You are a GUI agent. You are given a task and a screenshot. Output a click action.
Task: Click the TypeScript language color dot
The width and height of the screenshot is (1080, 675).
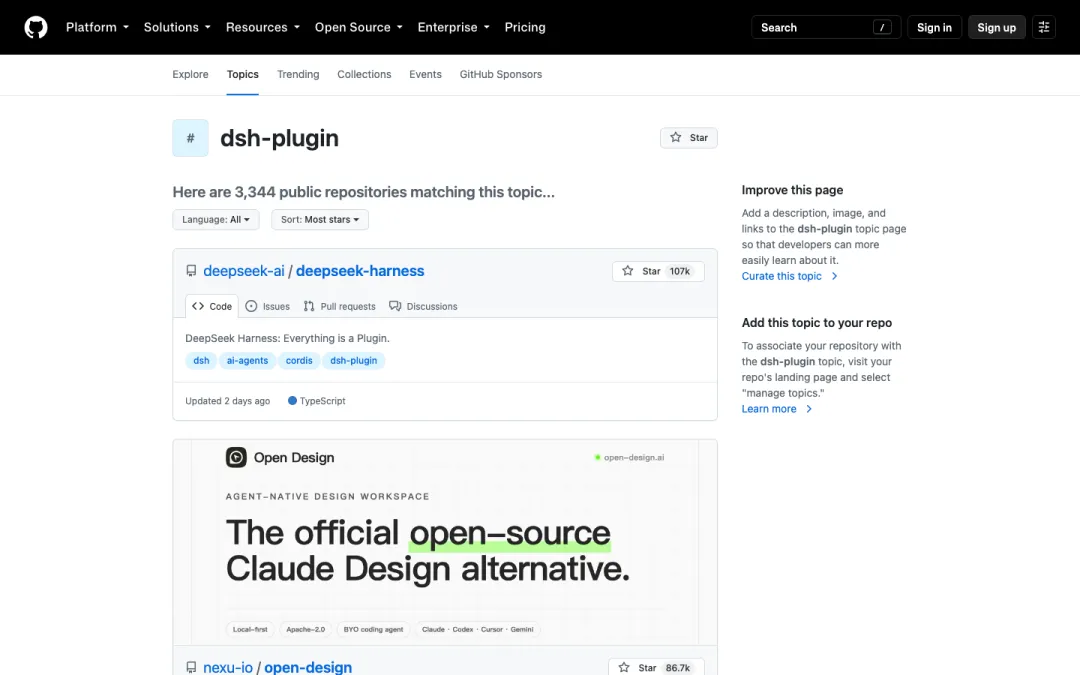tap(292, 401)
